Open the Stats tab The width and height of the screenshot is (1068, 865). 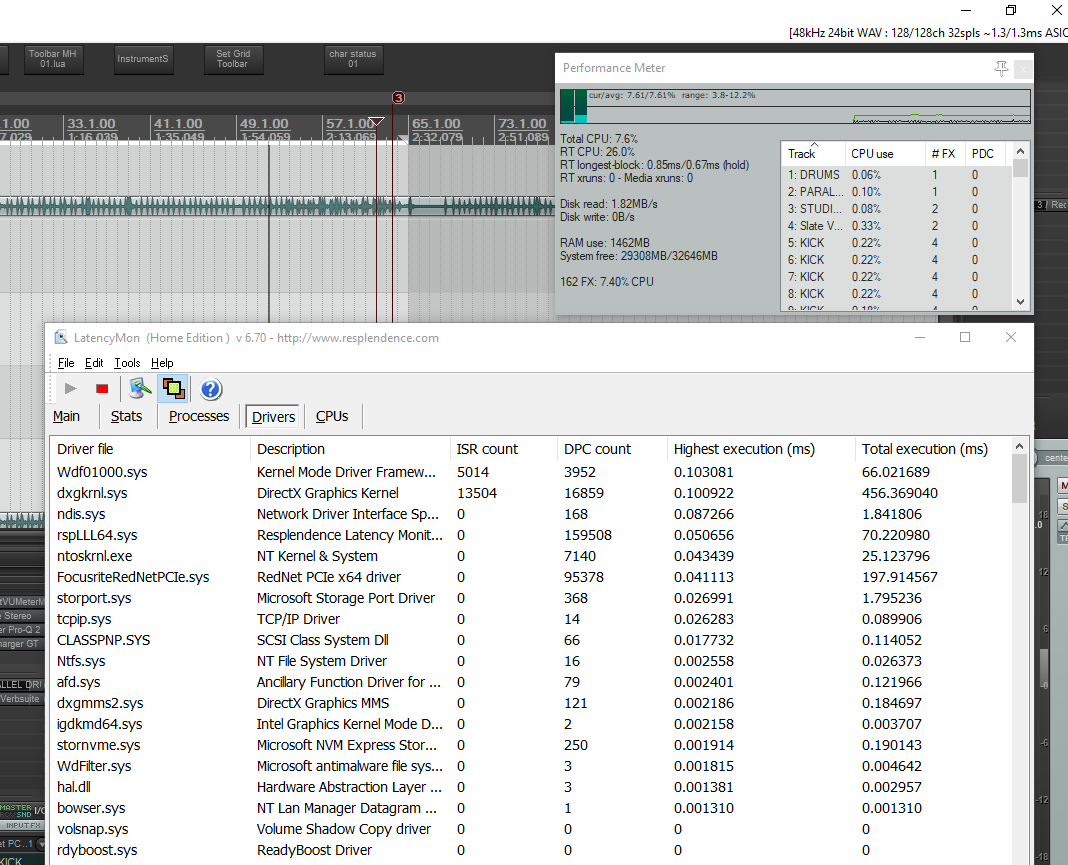pyautogui.click(x=126, y=416)
